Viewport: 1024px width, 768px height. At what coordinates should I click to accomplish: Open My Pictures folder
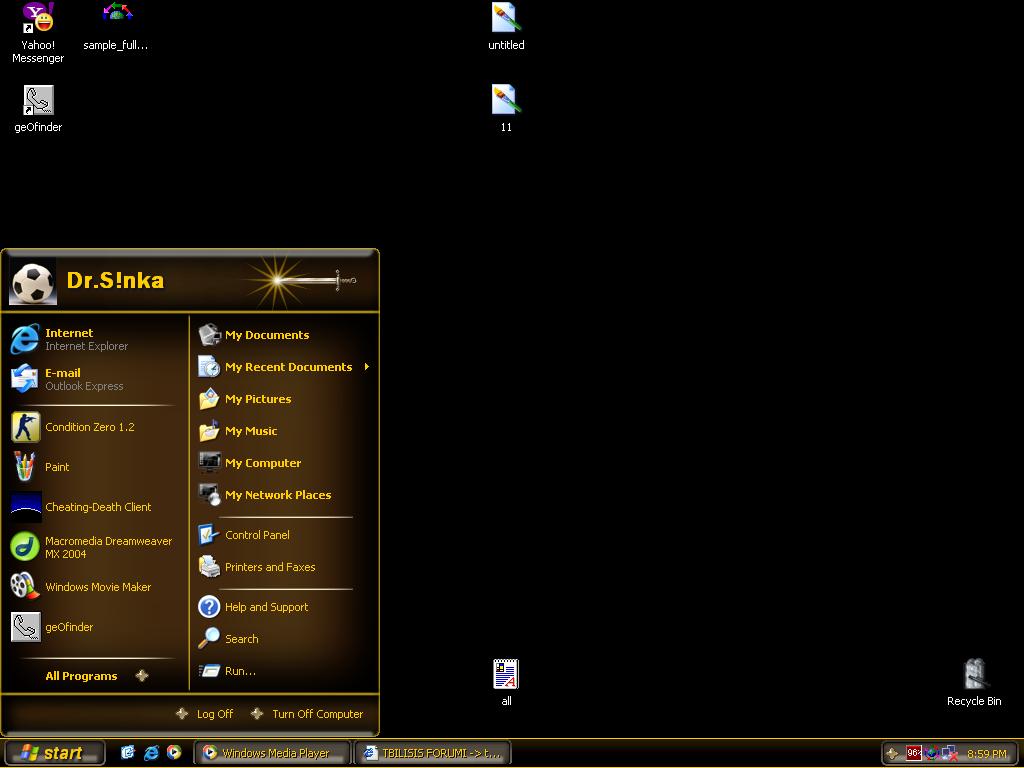285,399
